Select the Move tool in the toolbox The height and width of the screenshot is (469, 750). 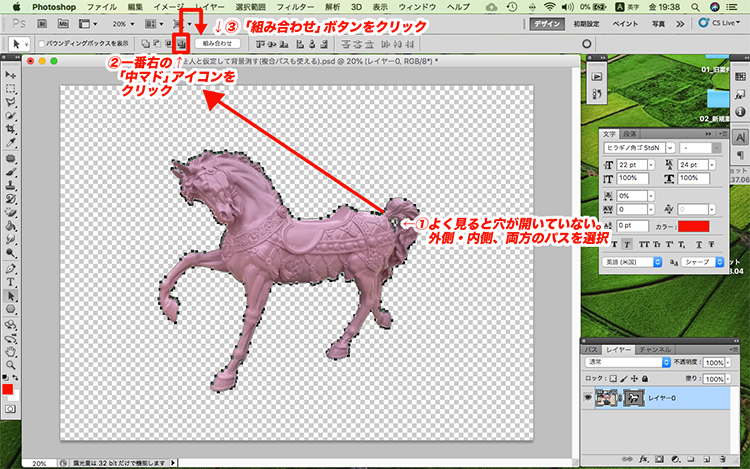click(10, 76)
